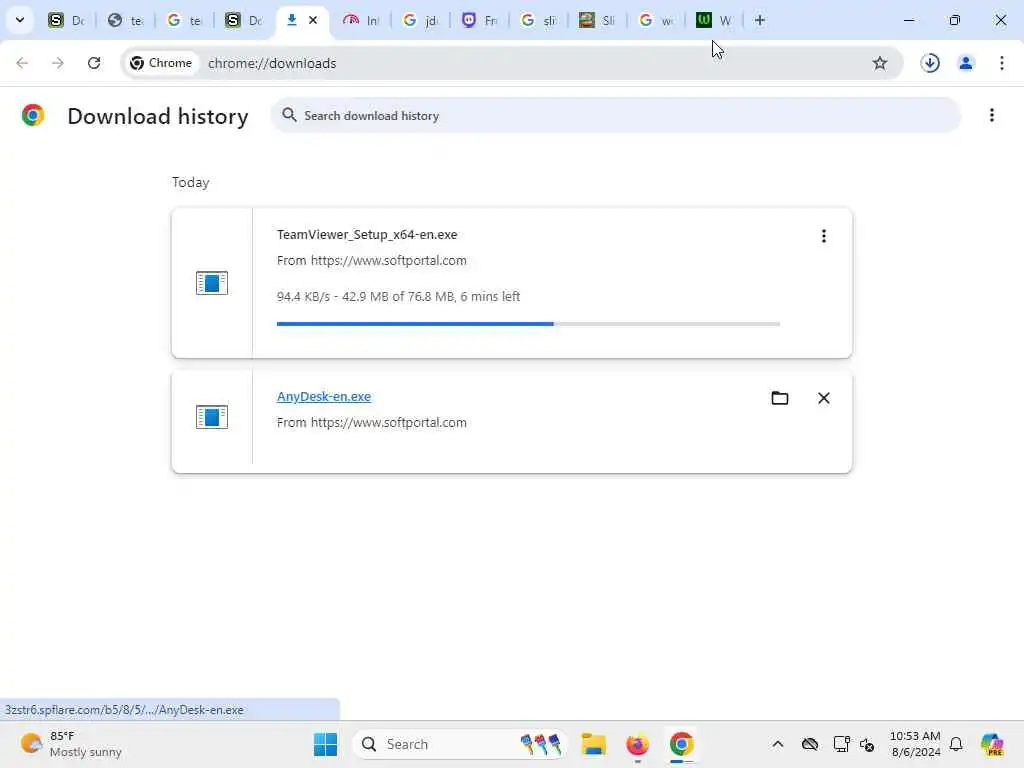Click the AnyDesk source URL softportal.com
The width and height of the screenshot is (1024, 768).
(x=389, y=423)
